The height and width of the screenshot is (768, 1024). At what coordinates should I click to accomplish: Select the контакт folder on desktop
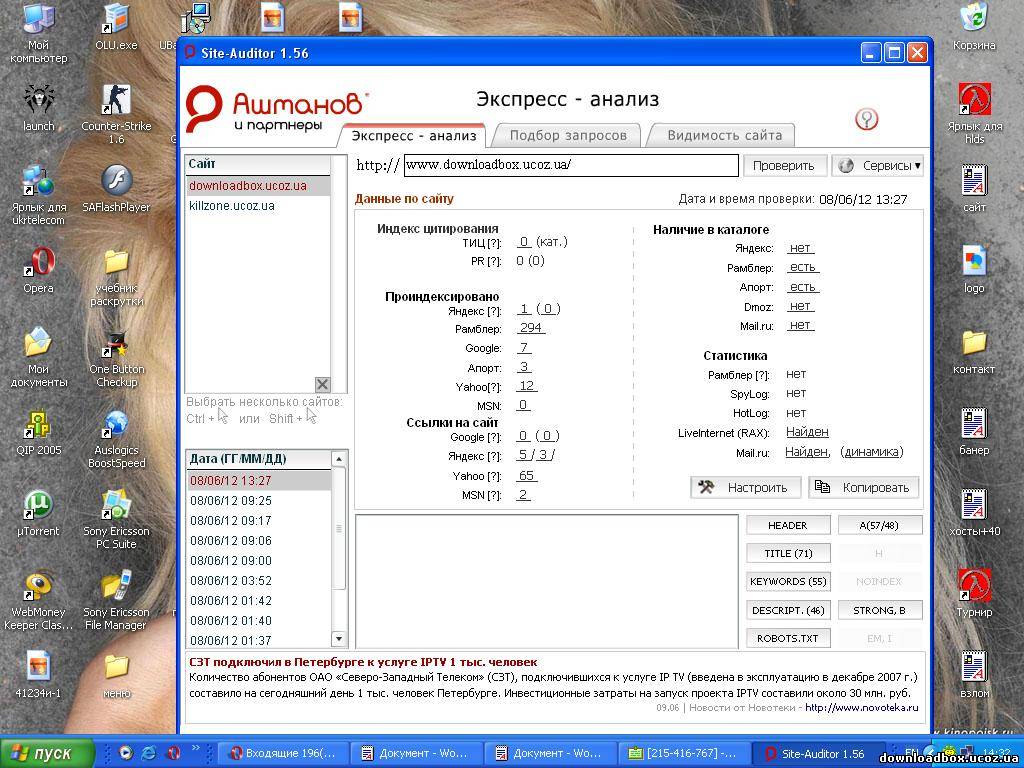click(x=974, y=351)
